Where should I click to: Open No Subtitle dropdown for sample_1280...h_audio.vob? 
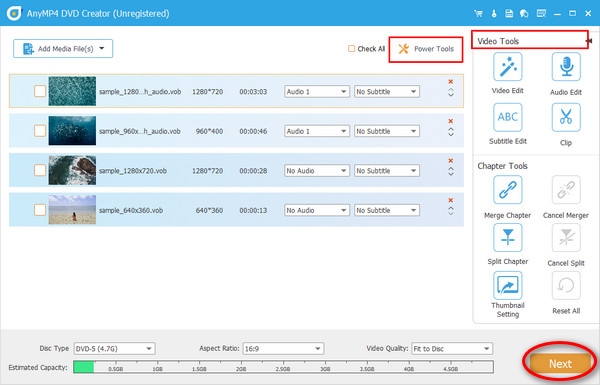(x=386, y=92)
